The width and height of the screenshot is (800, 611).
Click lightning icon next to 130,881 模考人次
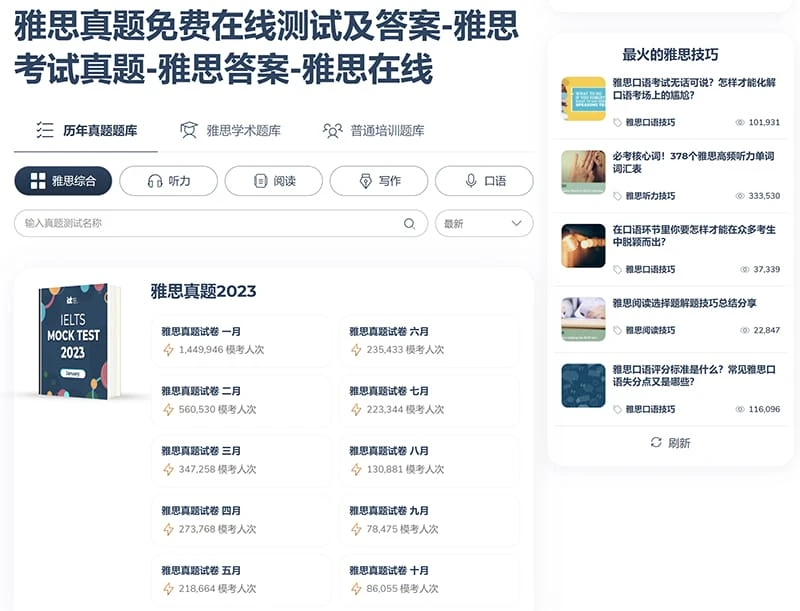point(356,469)
